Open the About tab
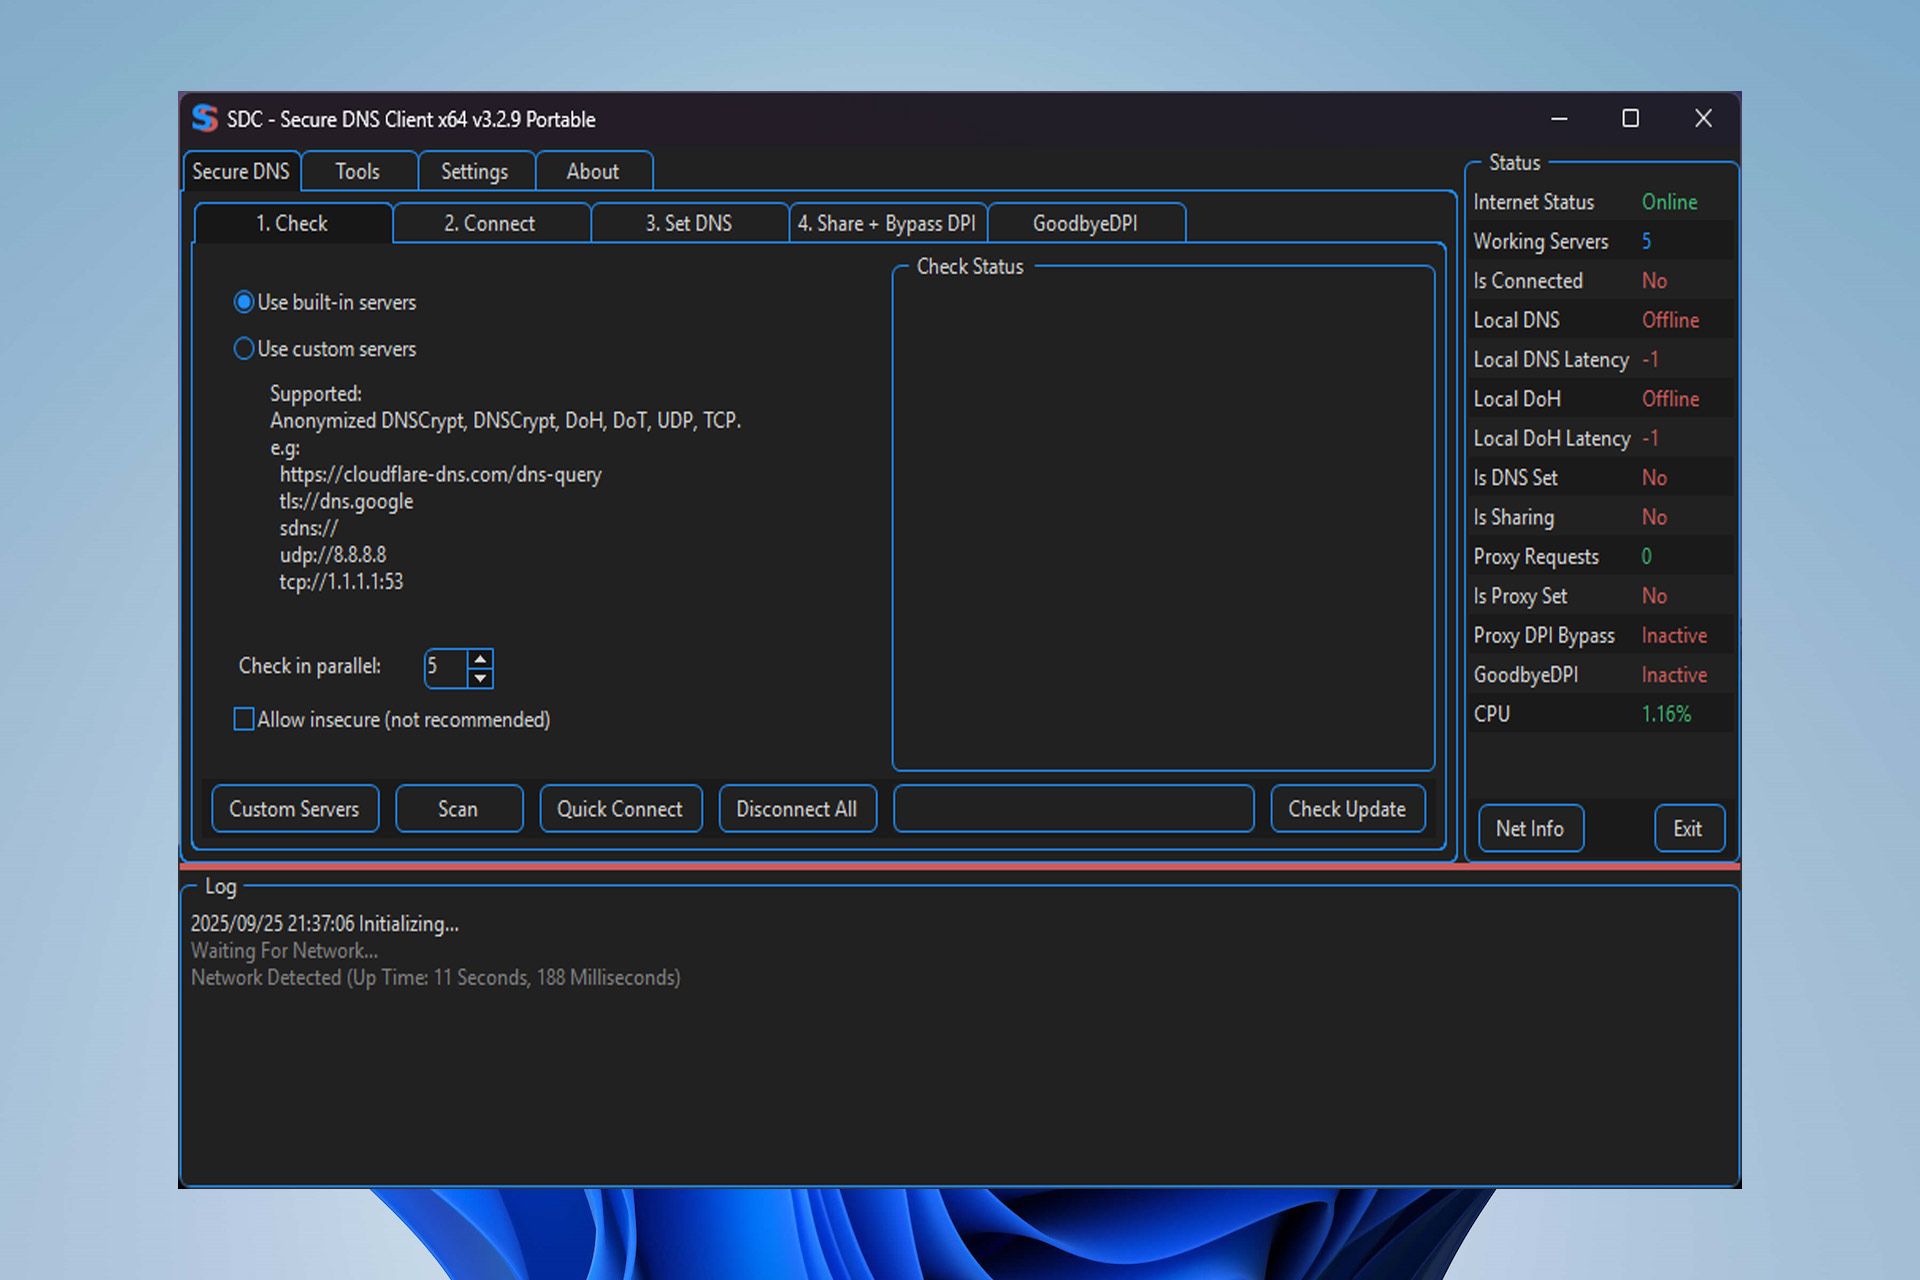The height and width of the screenshot is (1280, 1920). (592, 171)
